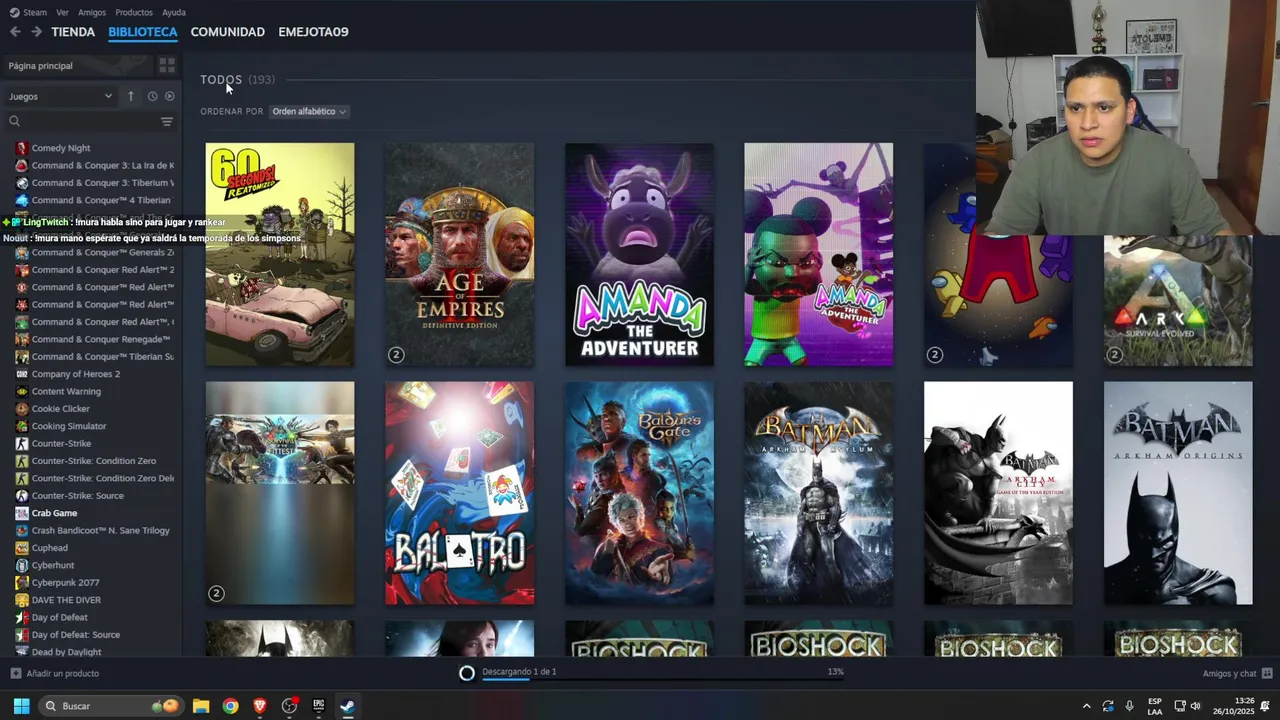Open the Baldur's Gate 3 cover
Image resolution: width=1280 pixels, height=720 pixels.
point(640,493)
